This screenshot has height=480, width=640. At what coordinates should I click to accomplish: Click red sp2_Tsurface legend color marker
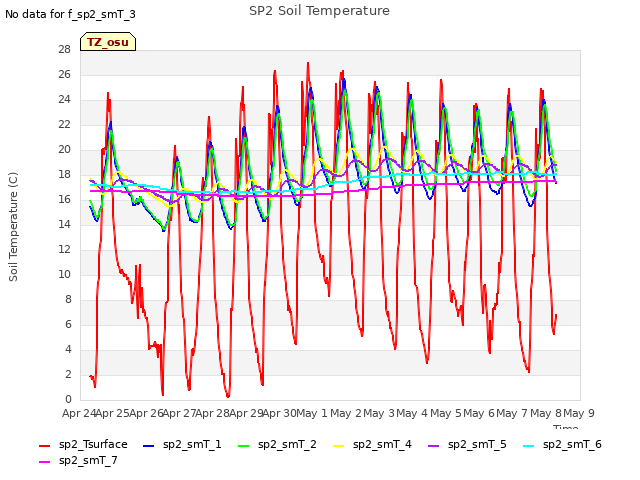coord(44,446)
